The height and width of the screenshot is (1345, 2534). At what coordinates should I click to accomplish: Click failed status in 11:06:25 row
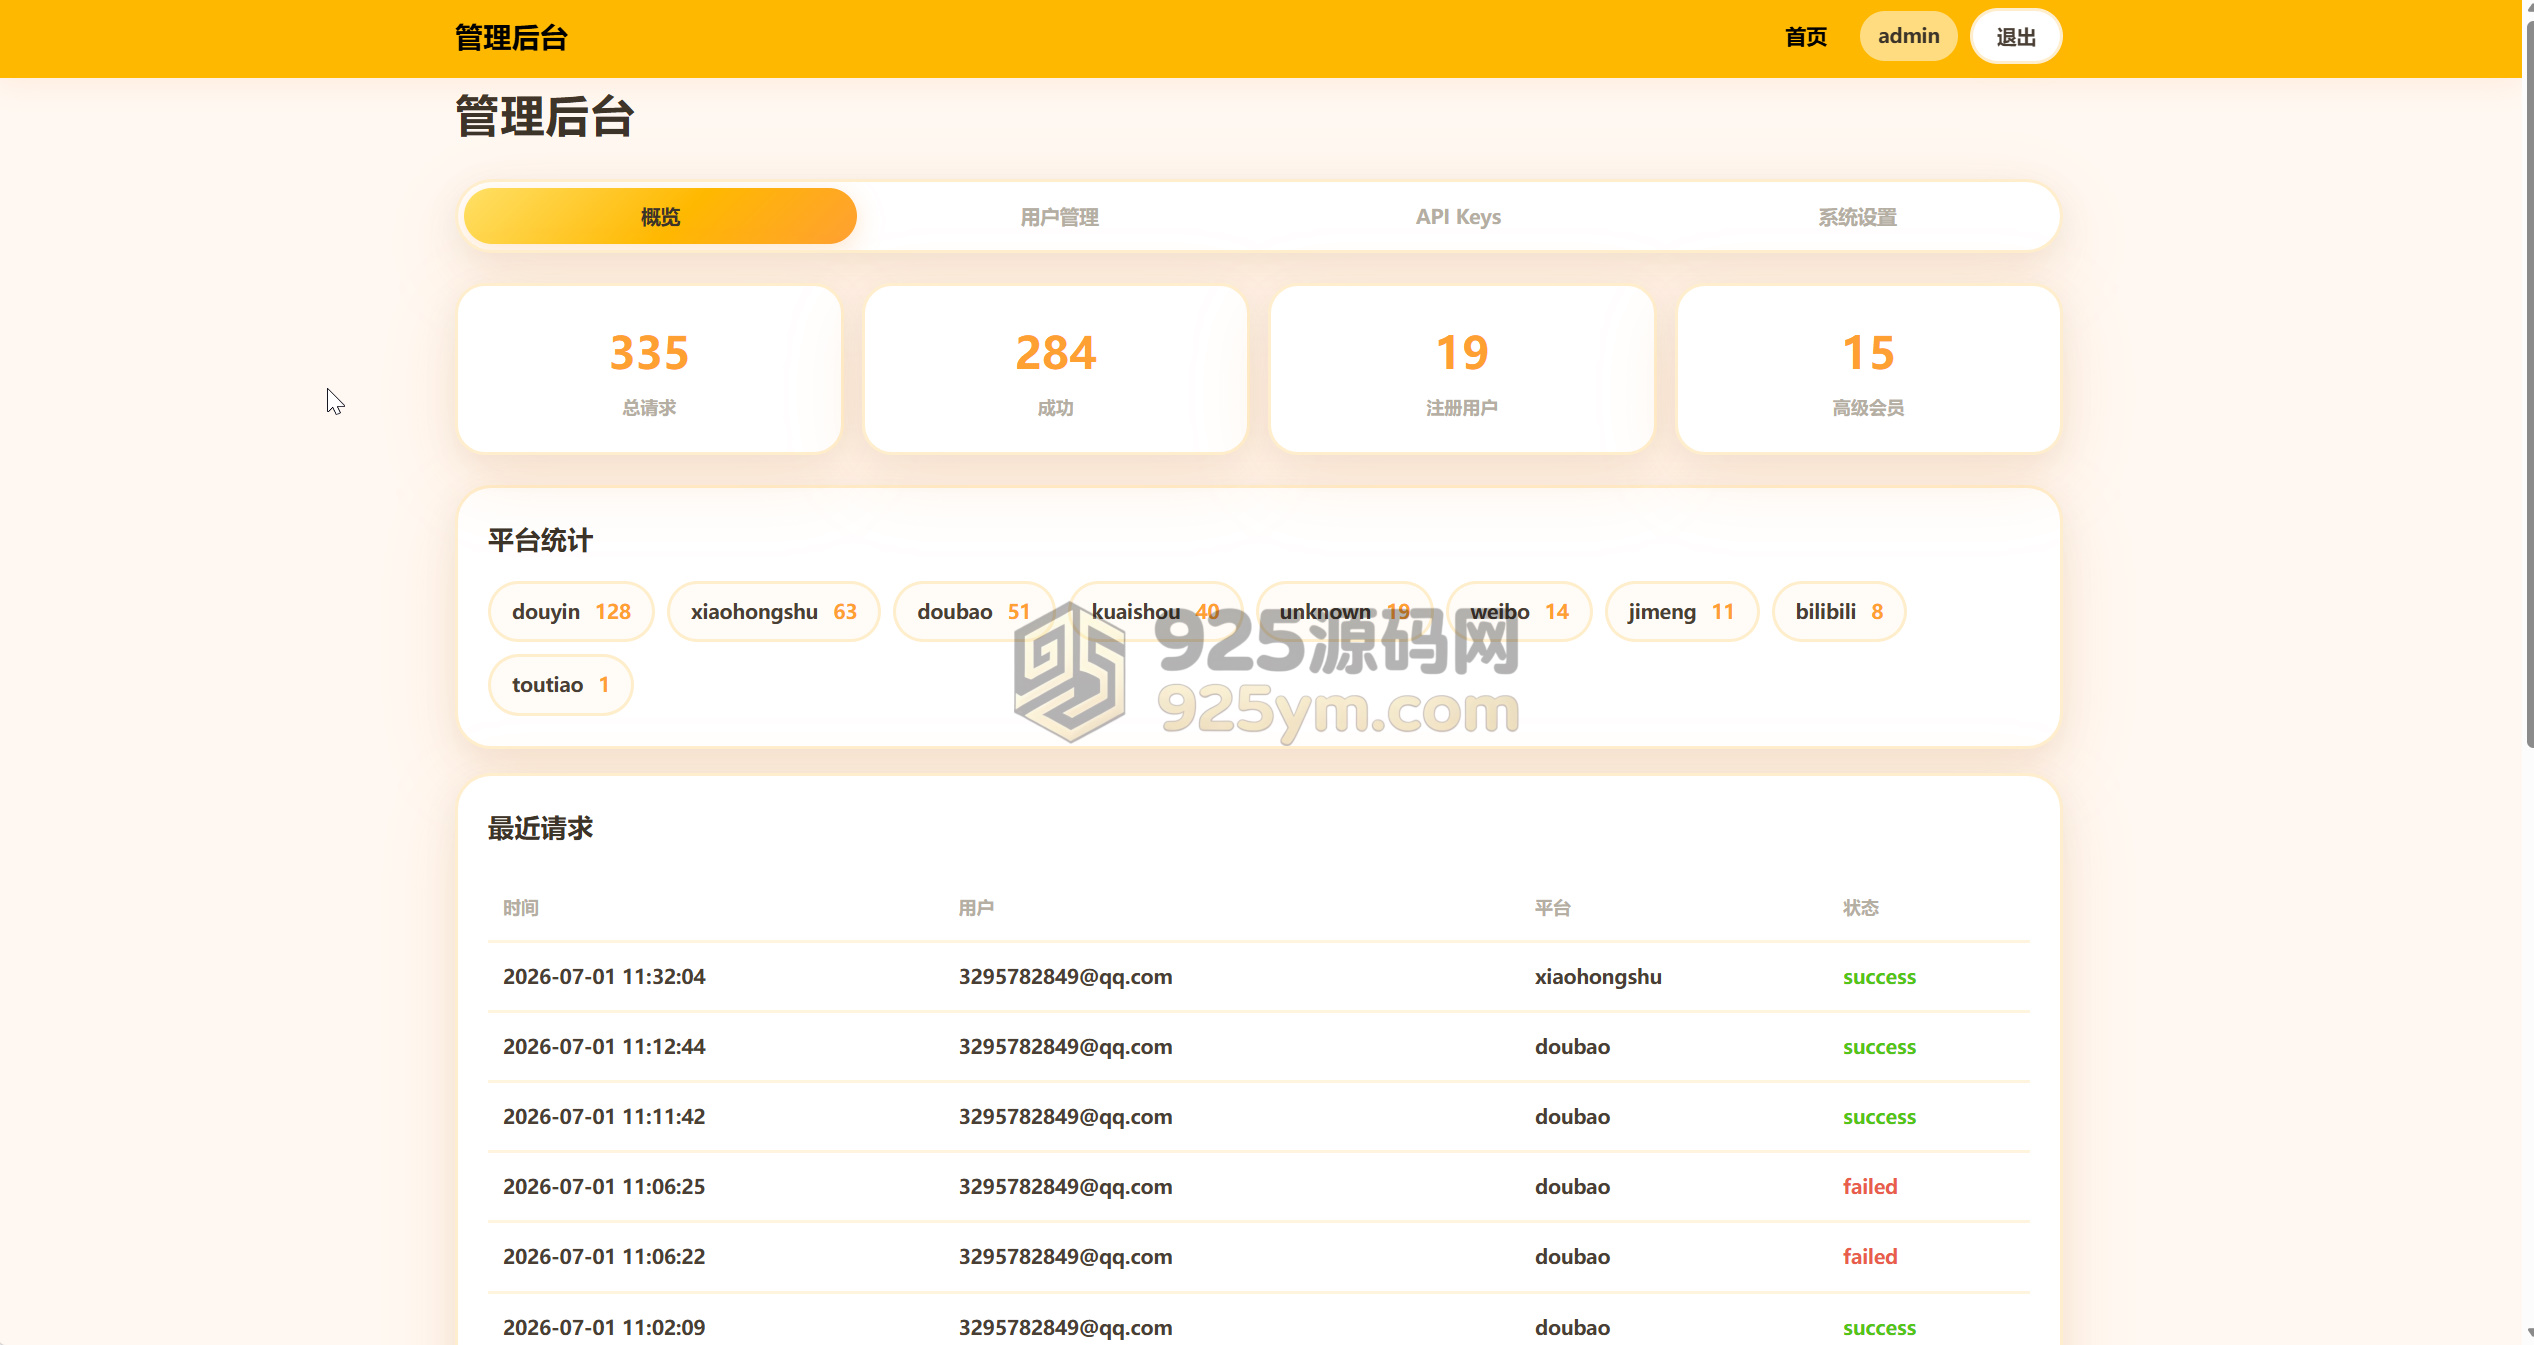tap(1870, 1187)
